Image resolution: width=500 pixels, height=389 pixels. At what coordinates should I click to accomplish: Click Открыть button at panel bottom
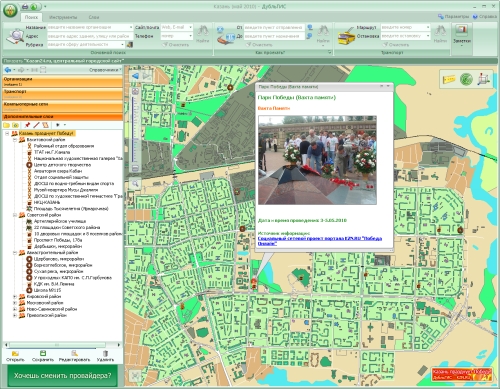pos(15,356)
